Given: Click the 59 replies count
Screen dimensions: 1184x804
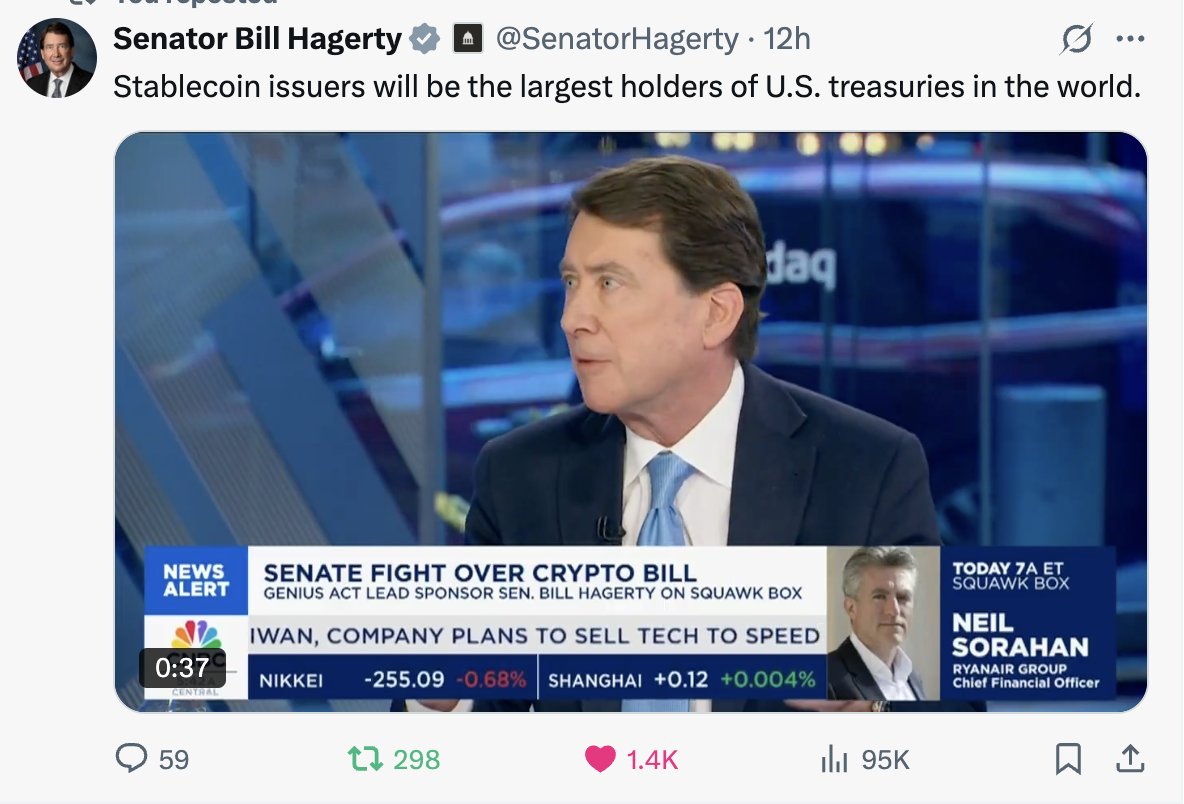Looking at the screenshot, I should pyautogui.click(x=174, y=759).
